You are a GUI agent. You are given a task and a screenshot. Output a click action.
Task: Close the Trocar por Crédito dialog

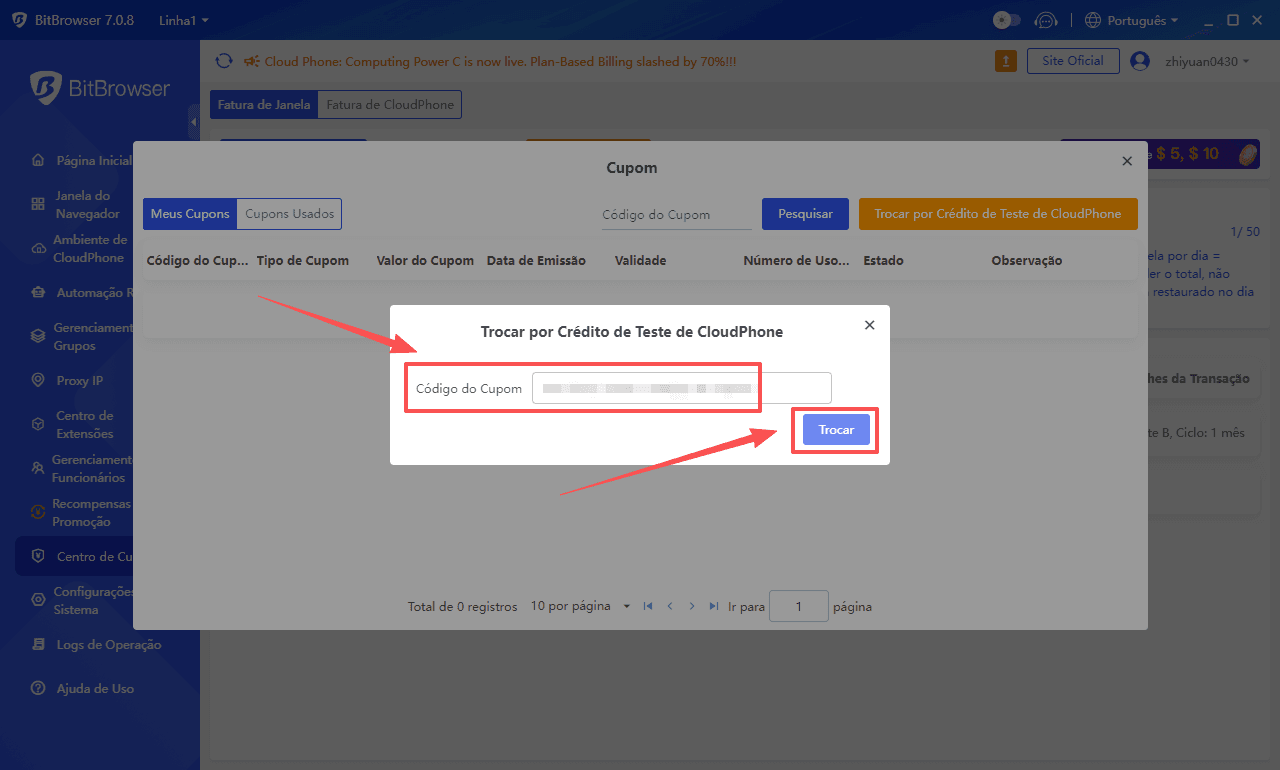pyautogui.click(x=869, y=325)
